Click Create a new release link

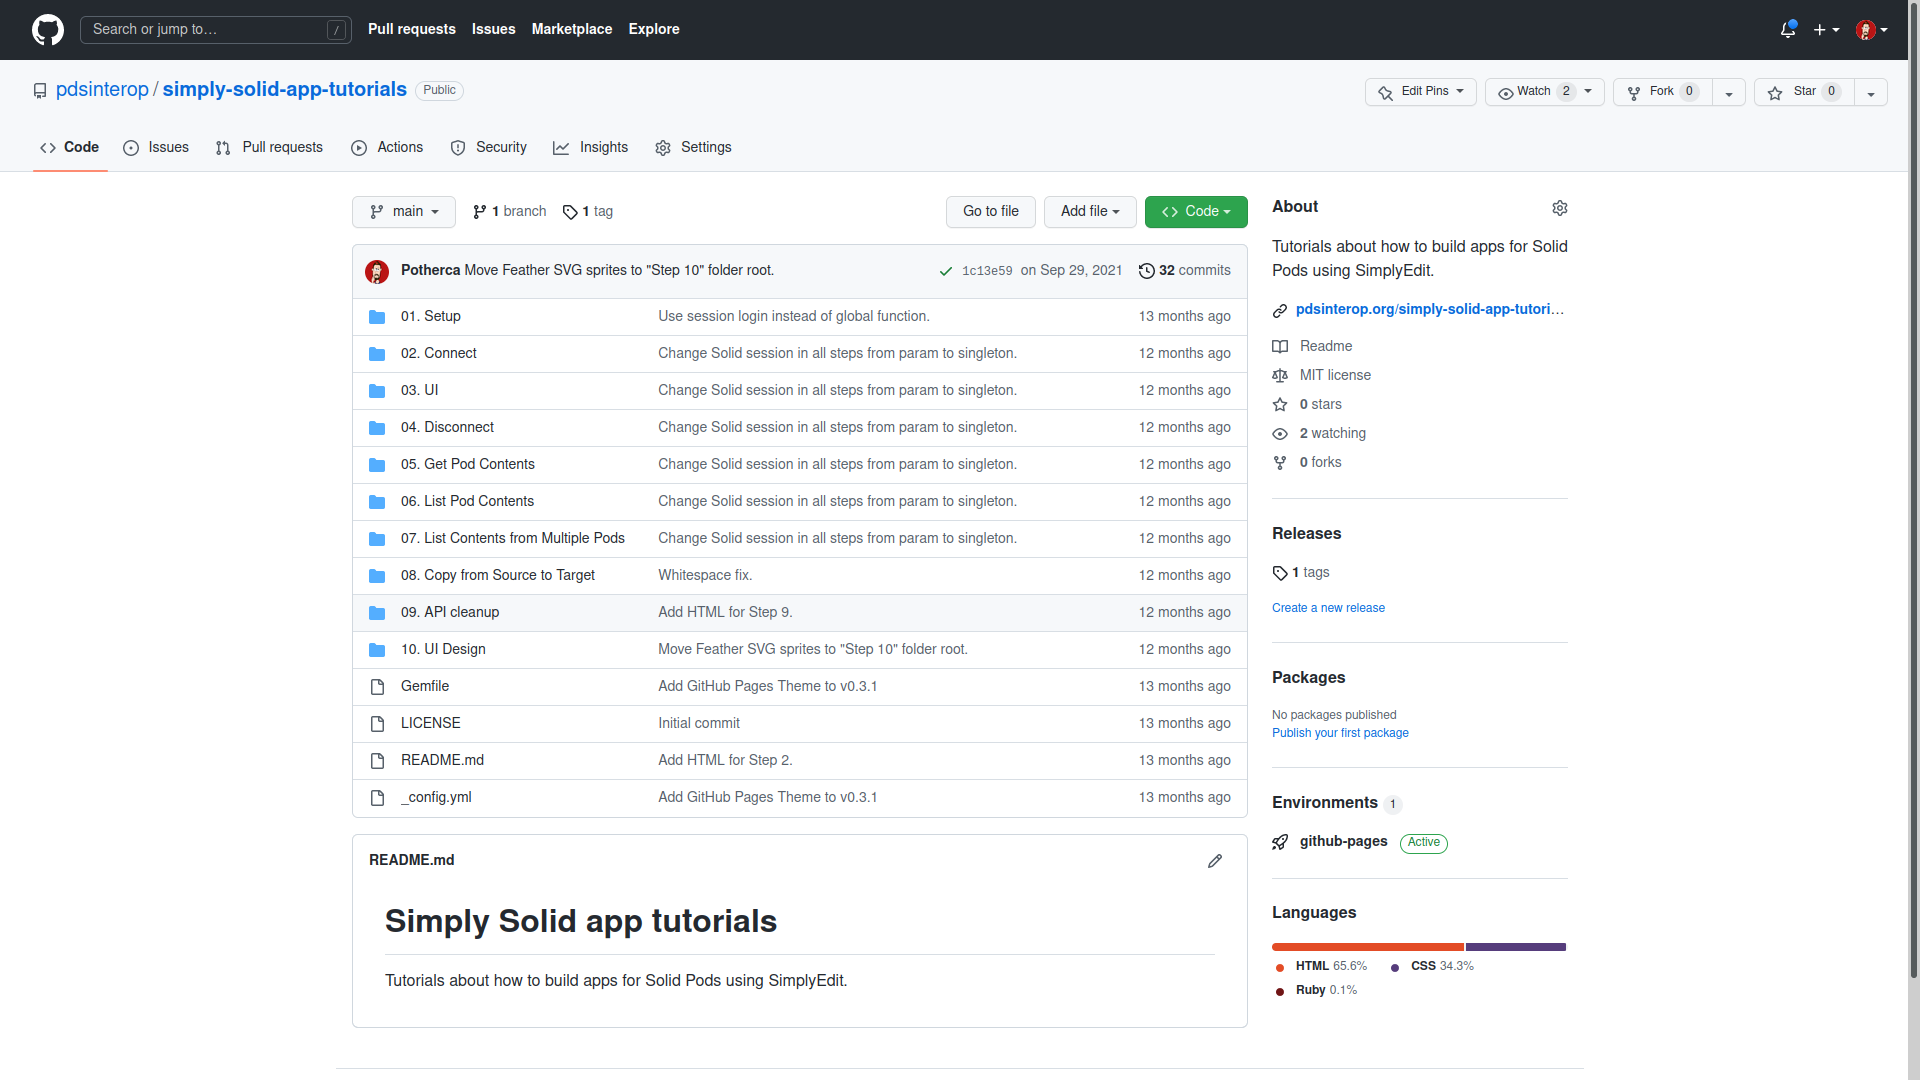[x=1328, y=608]
